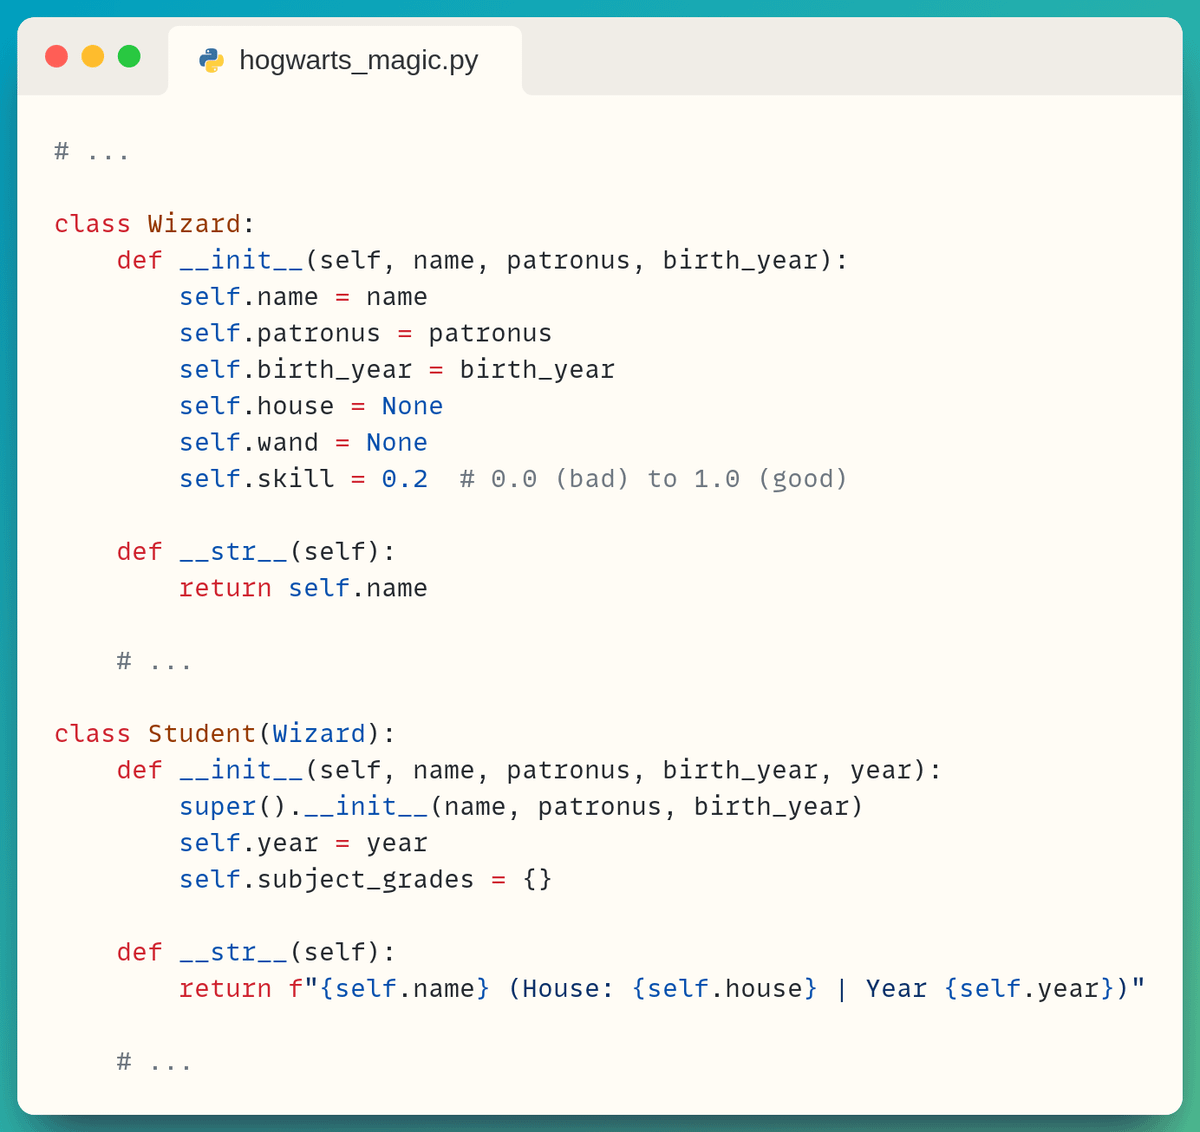The height and width of the screenshot is (1132, 1200).
Task: Click the first '# ...' comment at file top
Action: 92,152
